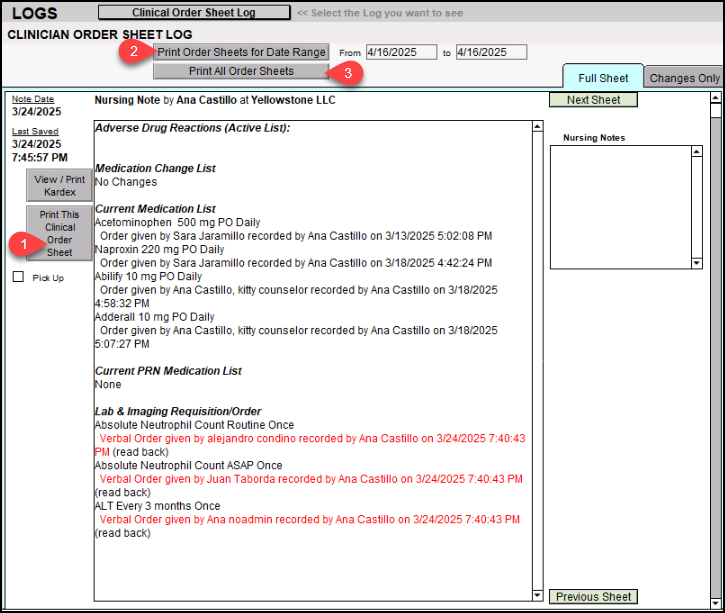The image size is (725, 613).
Task: Switch to the Full Sheet tab
Action: pos(603,78)
